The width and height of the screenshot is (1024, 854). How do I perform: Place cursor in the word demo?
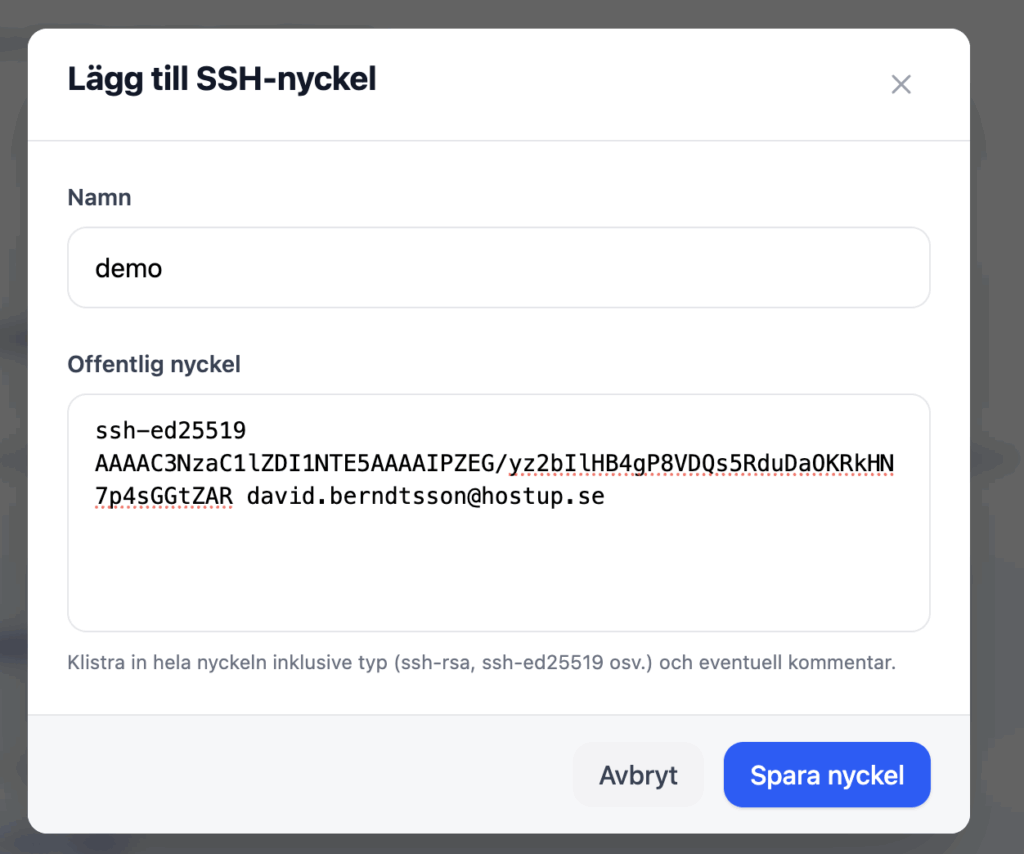128,269
